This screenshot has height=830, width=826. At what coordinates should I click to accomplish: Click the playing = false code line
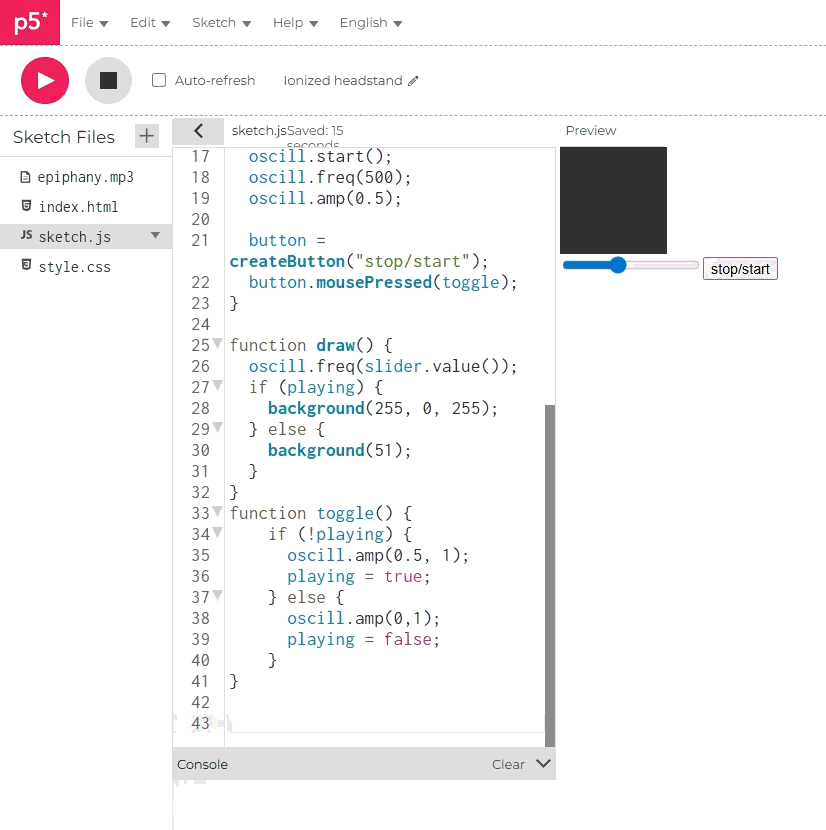(363, 639)
